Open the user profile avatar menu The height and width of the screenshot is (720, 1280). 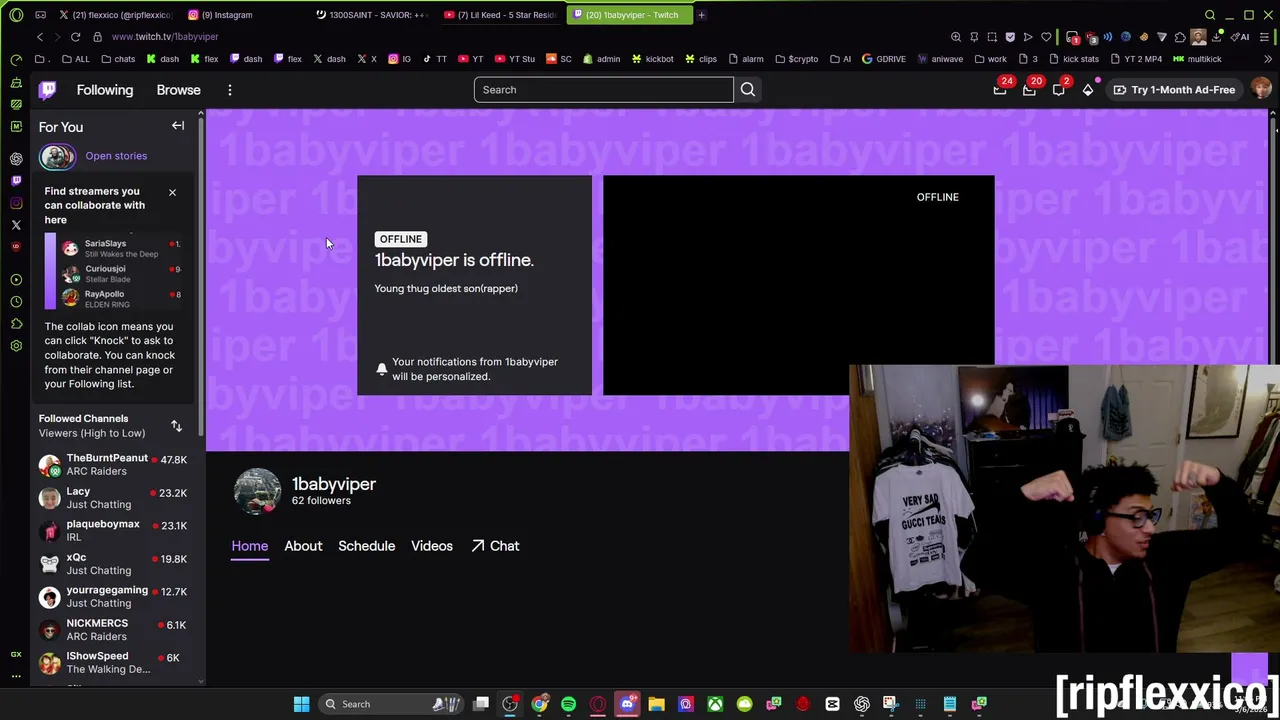tap(1261, 90)
